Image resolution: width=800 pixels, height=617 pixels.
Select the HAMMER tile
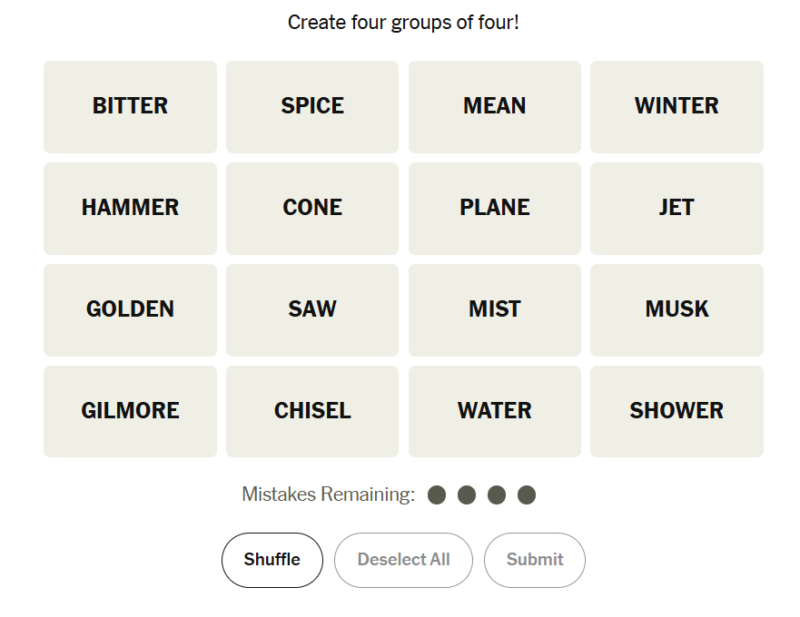pos(130,208)
